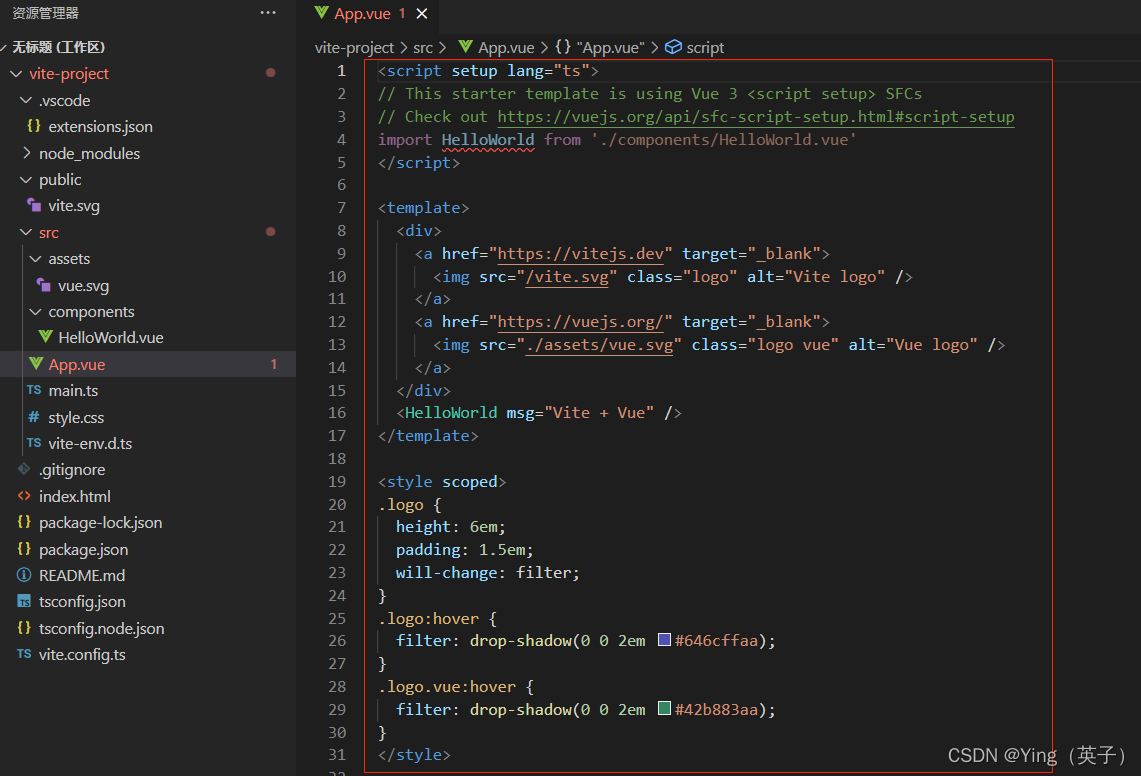Close the App.vue editor tab
This screenshot has height=776, width=1141.
[x=422, y=14]
